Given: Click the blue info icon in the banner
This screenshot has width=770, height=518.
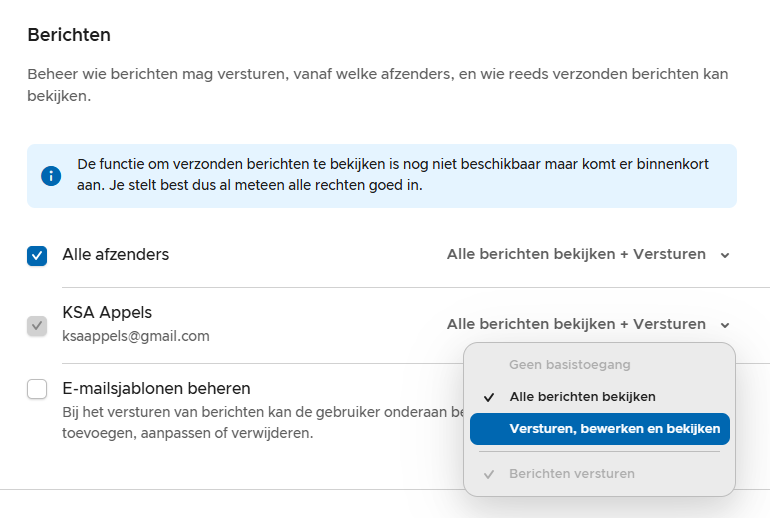Looking at the screenshot, I should pos(51,176).
